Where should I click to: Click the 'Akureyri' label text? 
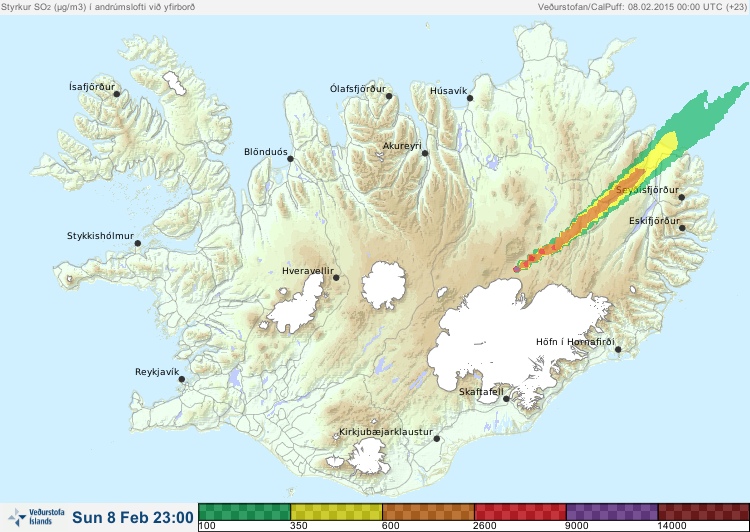[402, 146]
